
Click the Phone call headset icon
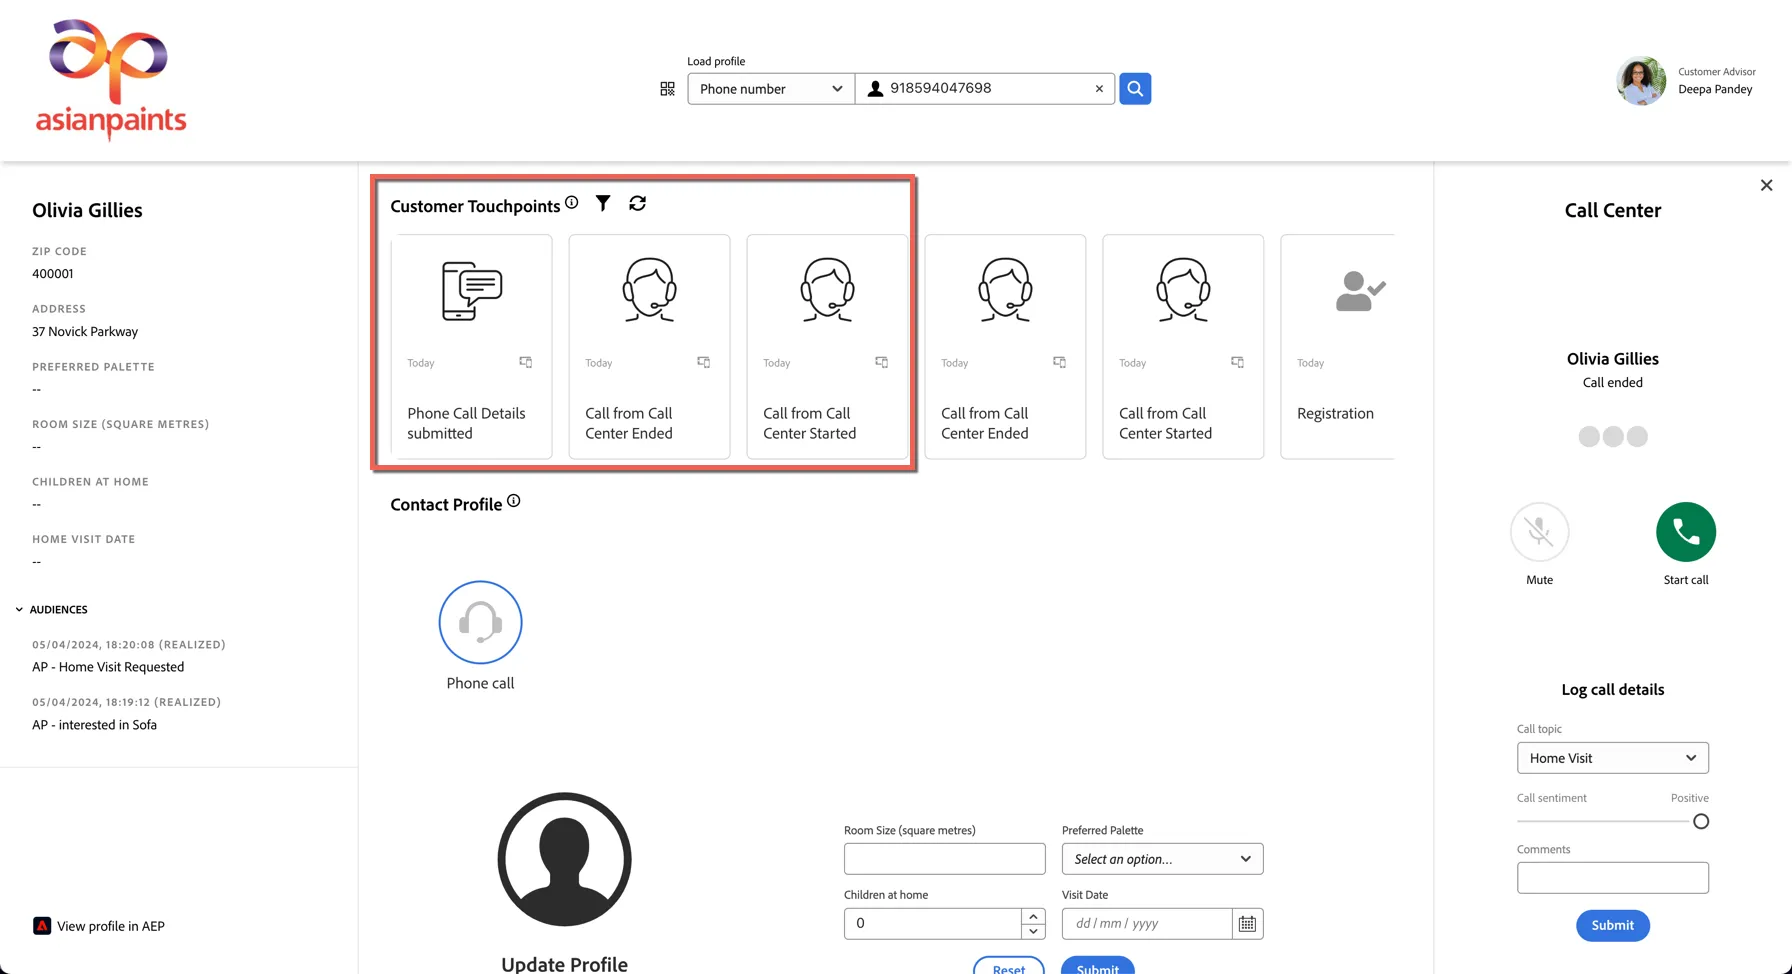point(480,622)
